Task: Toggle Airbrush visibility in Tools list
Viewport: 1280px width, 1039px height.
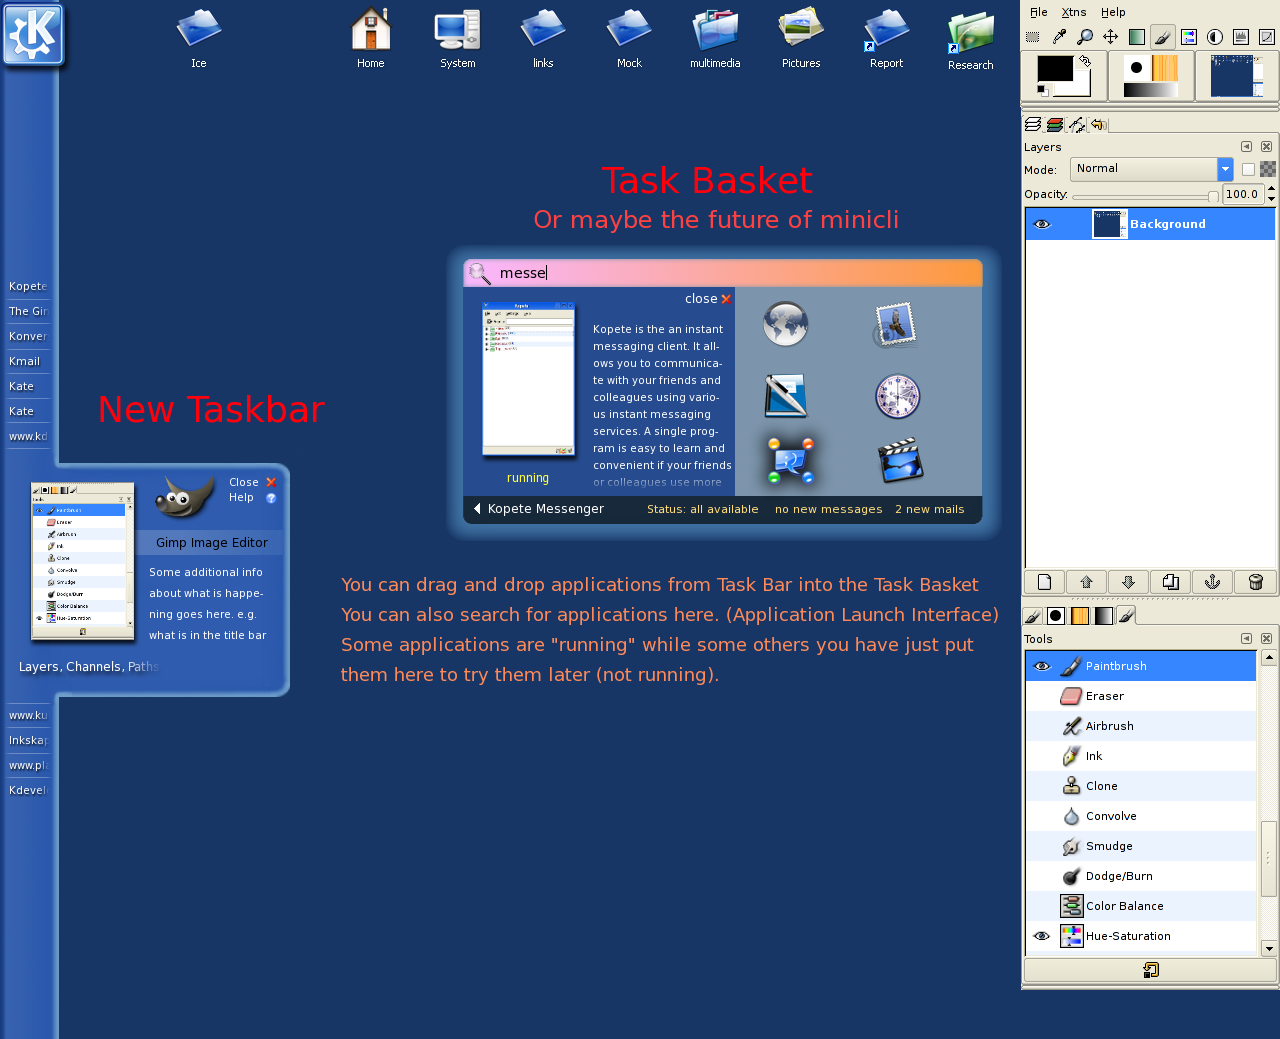Action: click(x=1042, y=726)
